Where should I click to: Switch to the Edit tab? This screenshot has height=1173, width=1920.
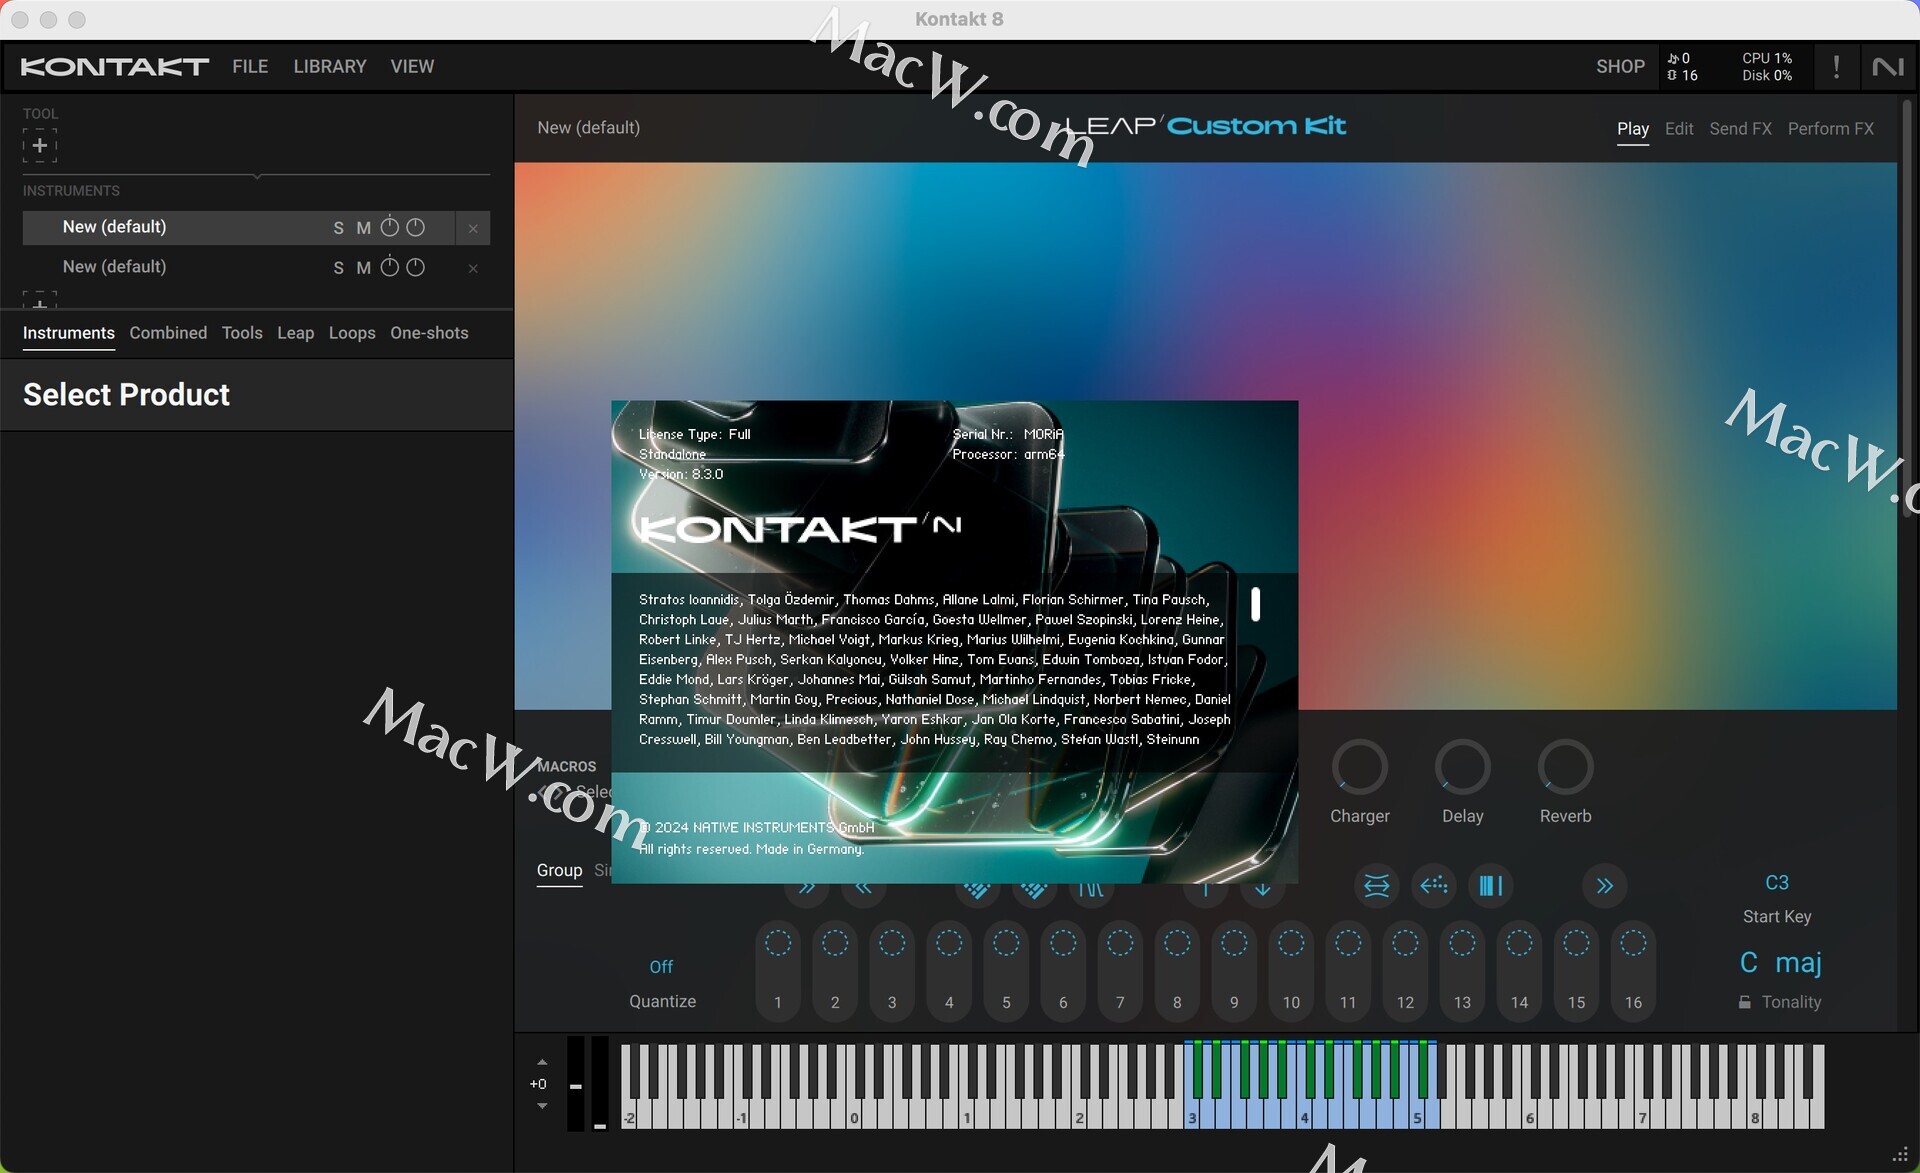1679,129
